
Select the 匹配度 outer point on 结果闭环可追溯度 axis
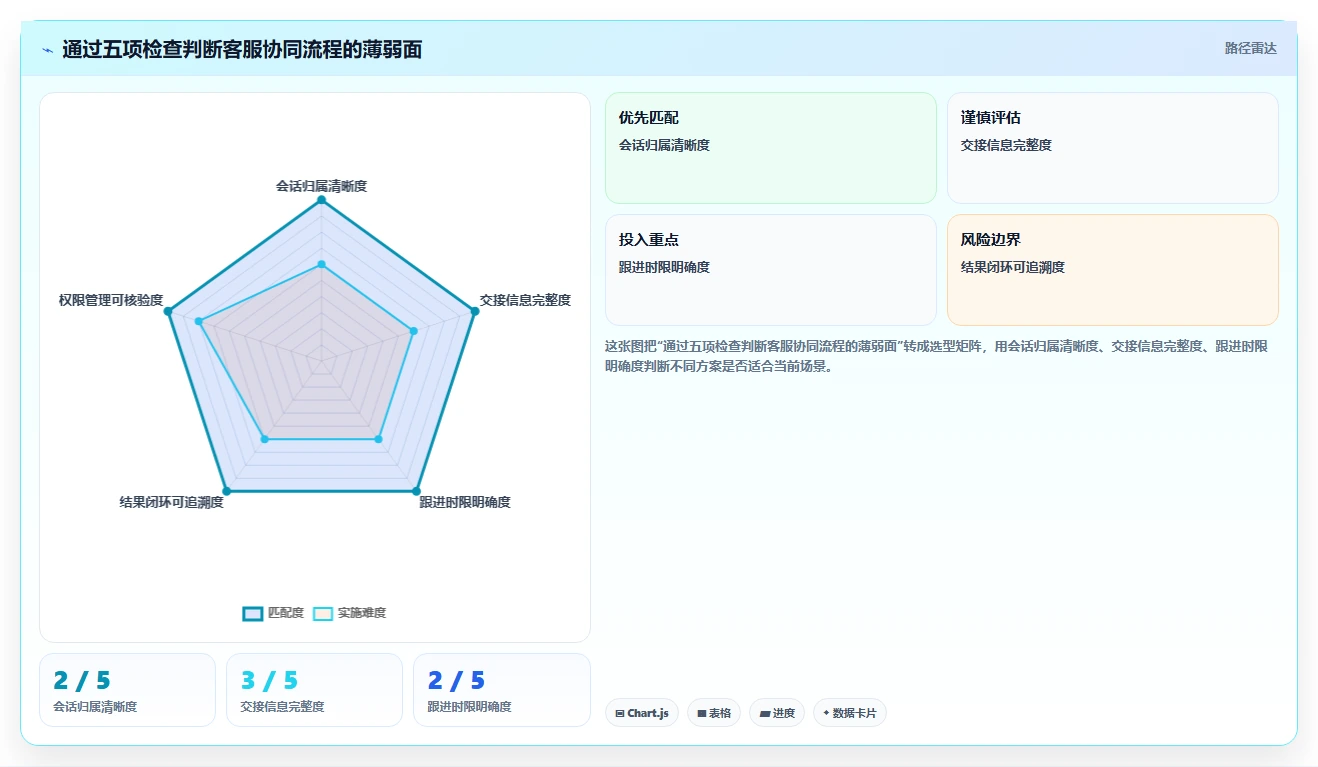(226, 490)
